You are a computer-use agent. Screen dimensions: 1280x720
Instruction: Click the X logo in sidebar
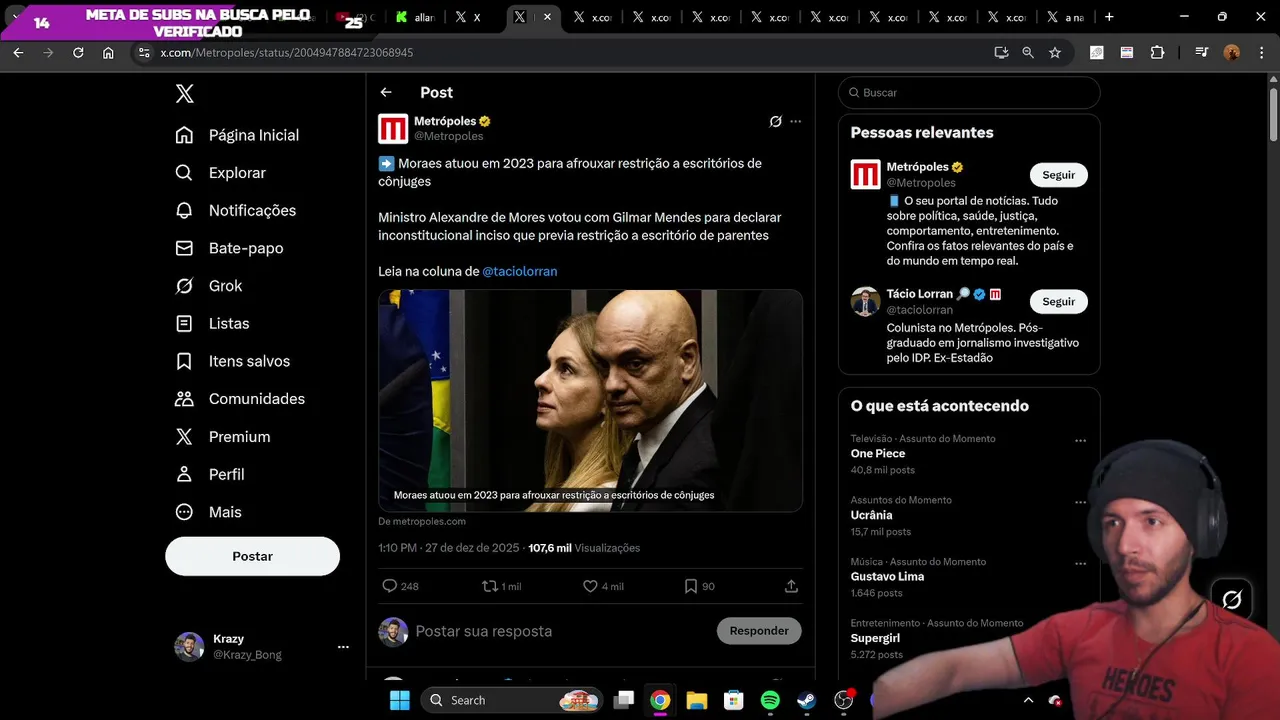(x=185, y=94)
